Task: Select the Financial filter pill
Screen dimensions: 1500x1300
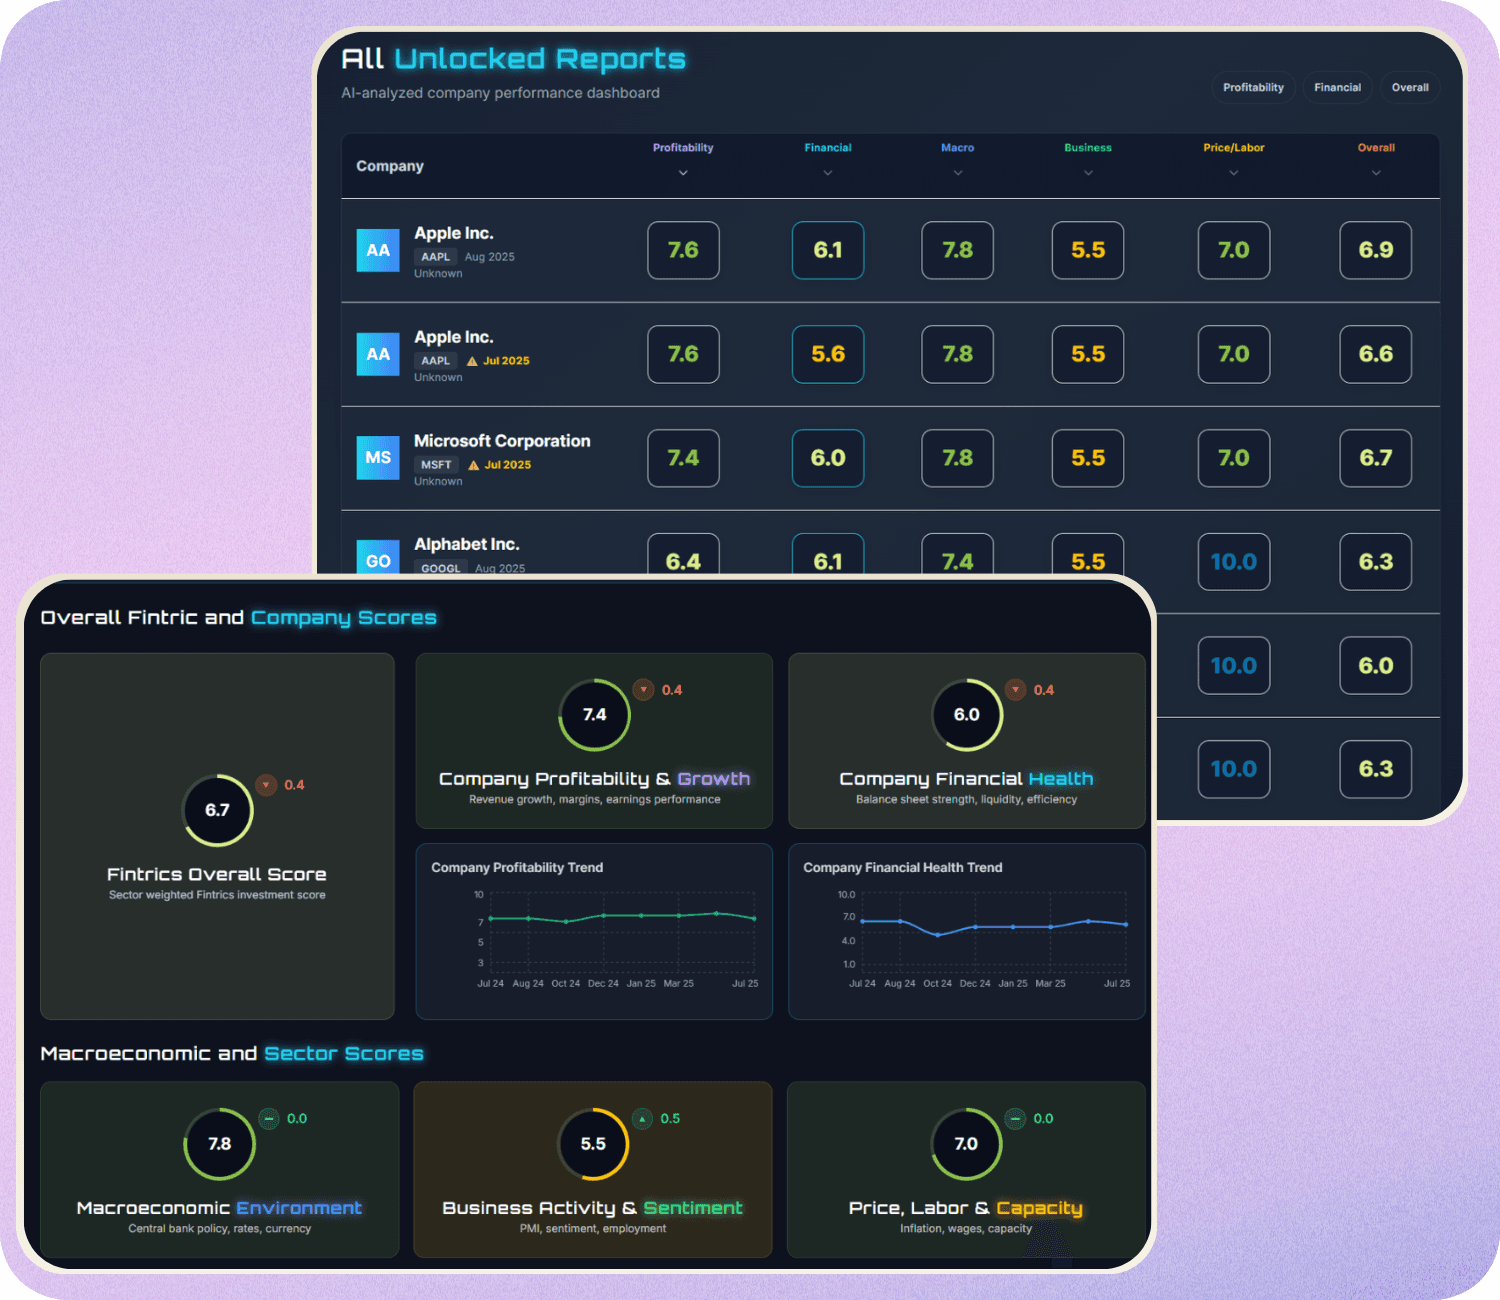Action: (x=1338, y=88)
